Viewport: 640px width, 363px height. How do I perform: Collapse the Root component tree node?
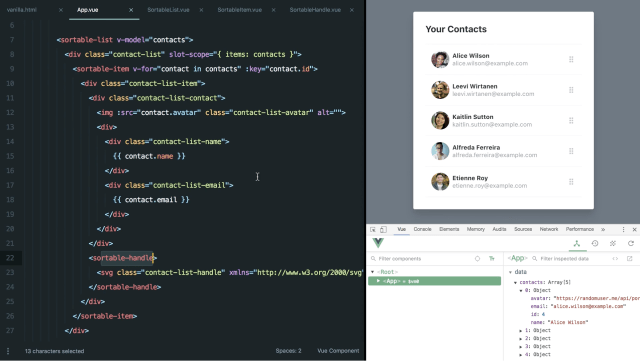[x=372, y=272]
